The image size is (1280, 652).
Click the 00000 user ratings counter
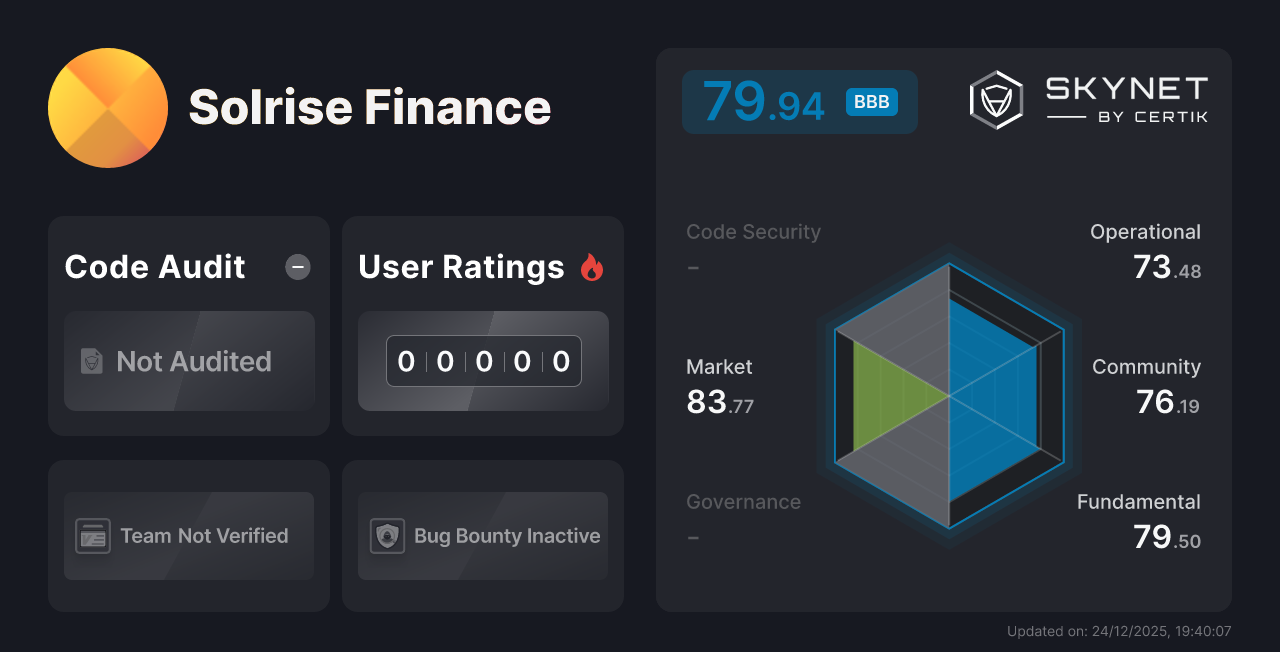point(483,361)
